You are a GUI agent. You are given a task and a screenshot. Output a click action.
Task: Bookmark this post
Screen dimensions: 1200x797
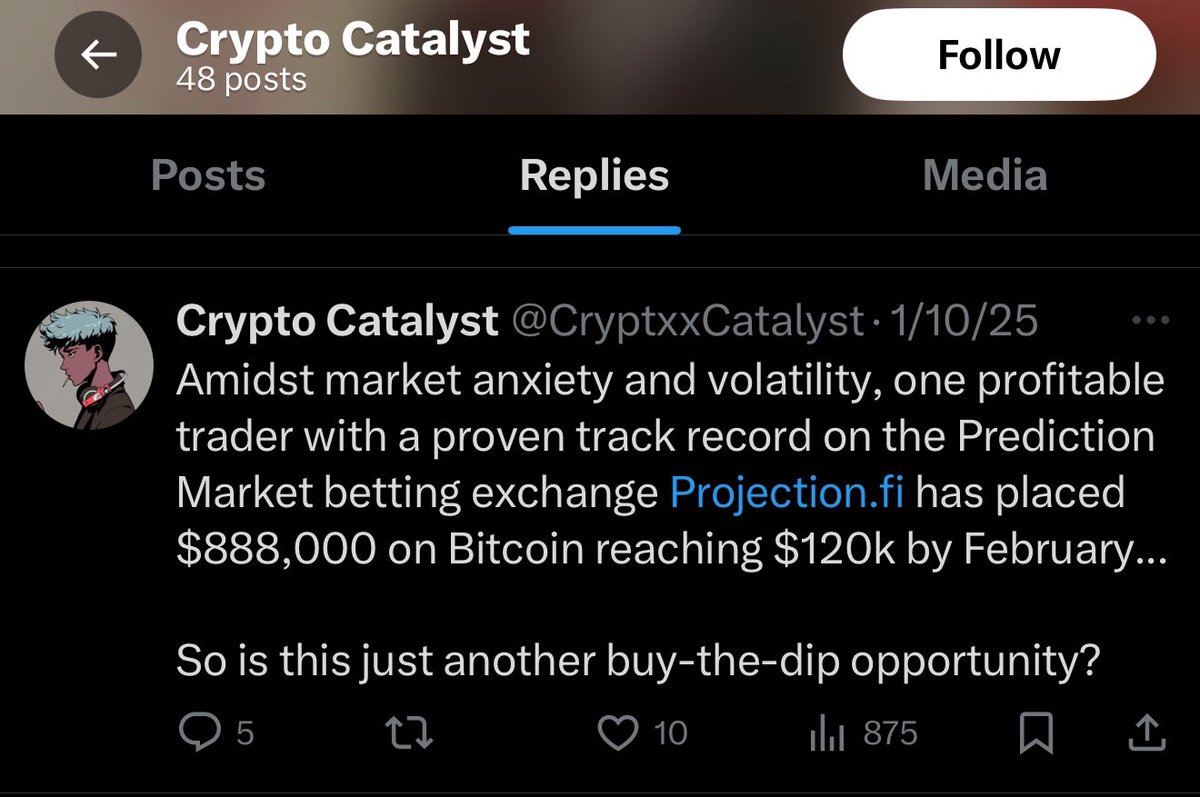point(1036,735)
